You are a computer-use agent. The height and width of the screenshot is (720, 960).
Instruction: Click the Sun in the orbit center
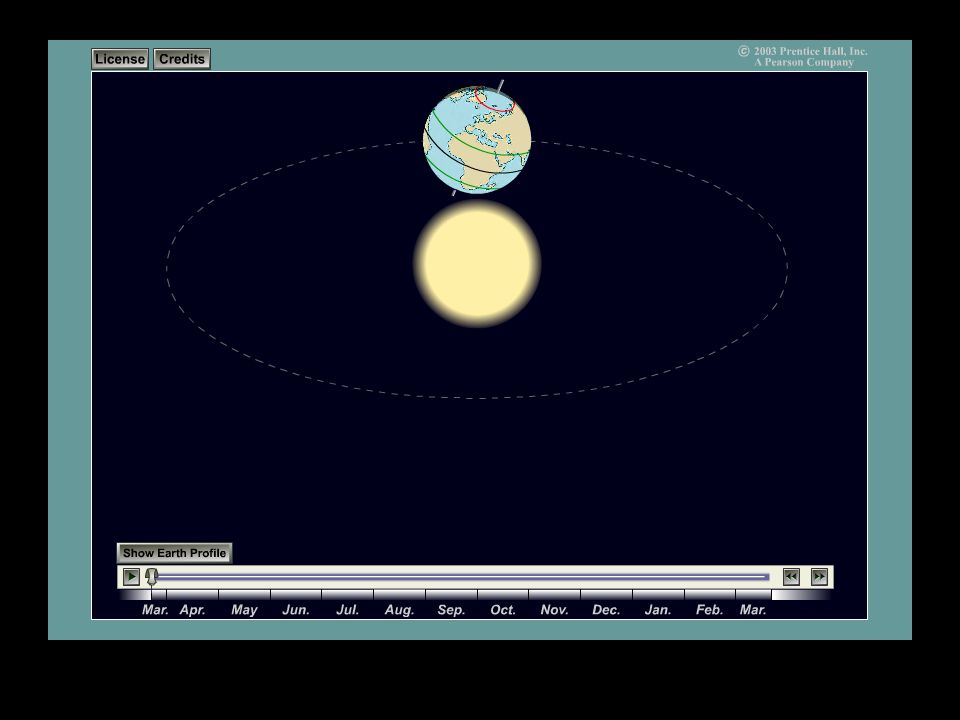pos(477,263)
